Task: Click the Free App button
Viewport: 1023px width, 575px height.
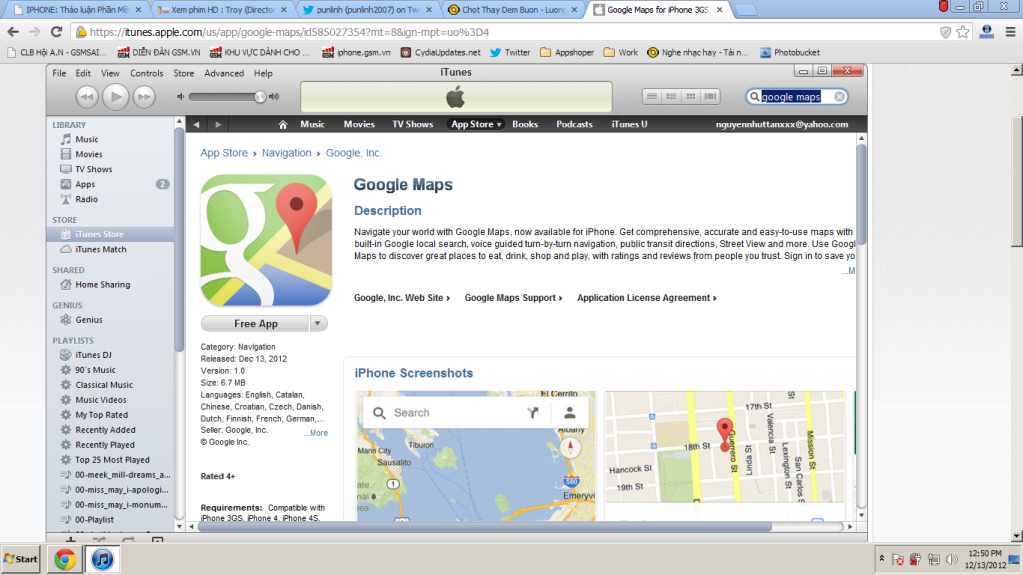Action: pyautogui.click(x=256, y=324)
